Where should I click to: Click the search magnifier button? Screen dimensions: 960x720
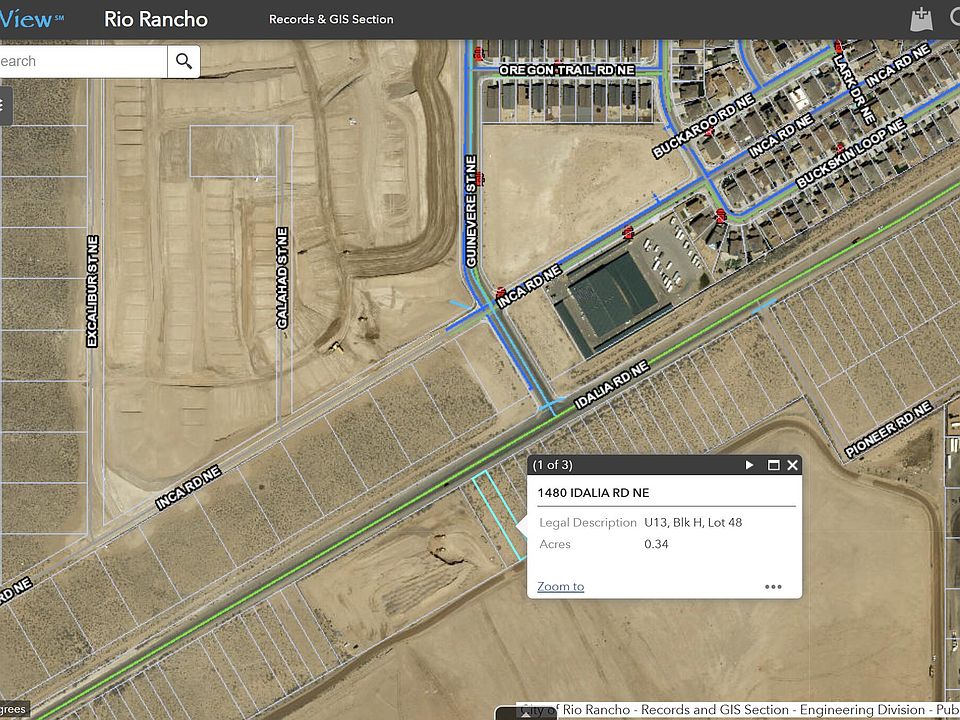184,61
